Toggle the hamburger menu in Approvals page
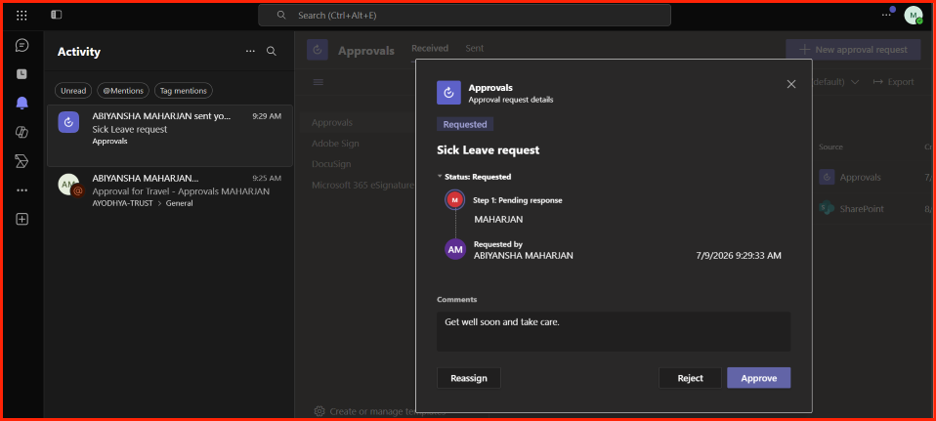Viewport: 936px width, 421px height. tap(318, 82)
